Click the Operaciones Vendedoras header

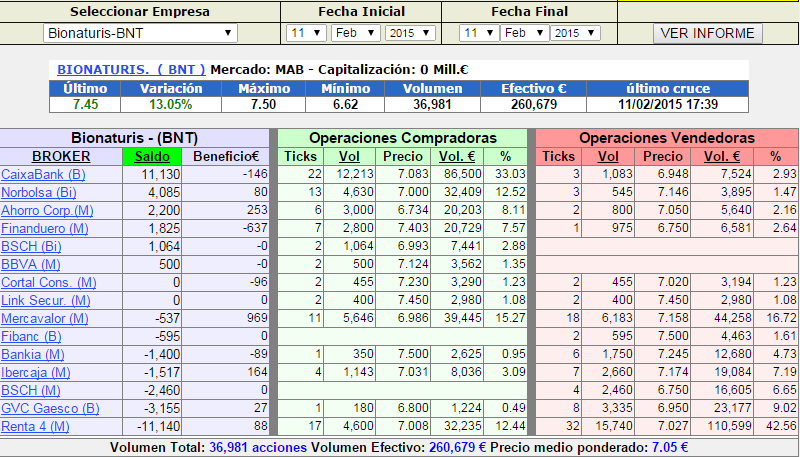(667, 138)
